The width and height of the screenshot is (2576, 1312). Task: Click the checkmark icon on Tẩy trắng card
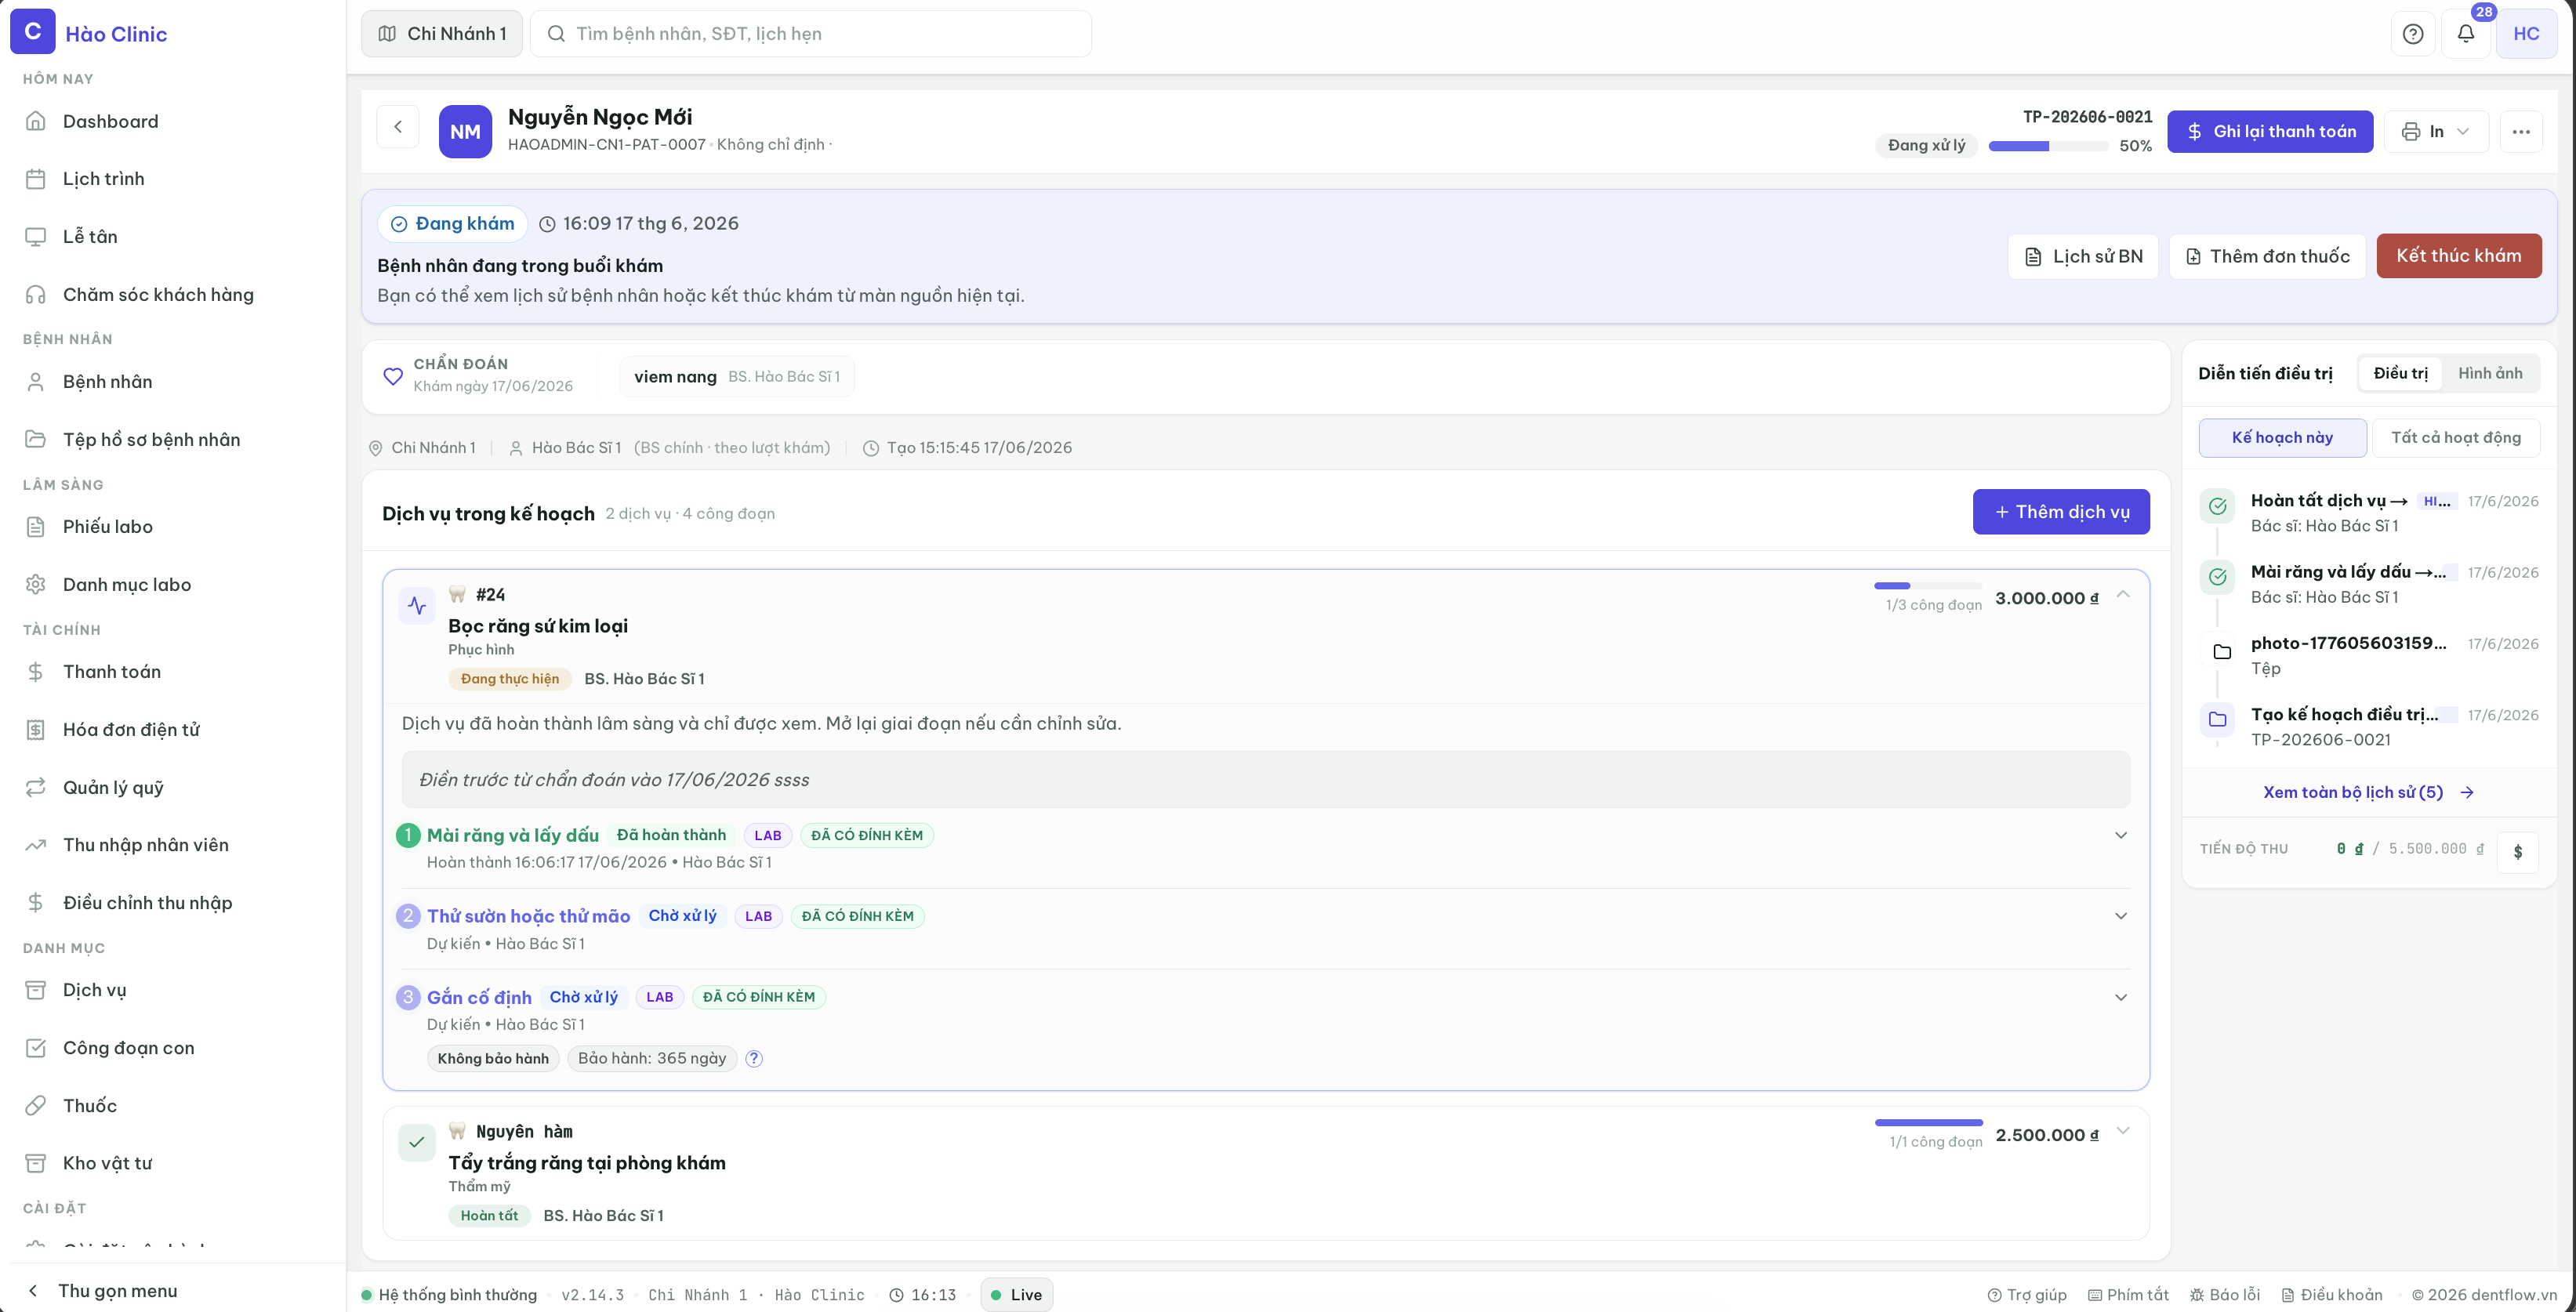click(417, 1143)
